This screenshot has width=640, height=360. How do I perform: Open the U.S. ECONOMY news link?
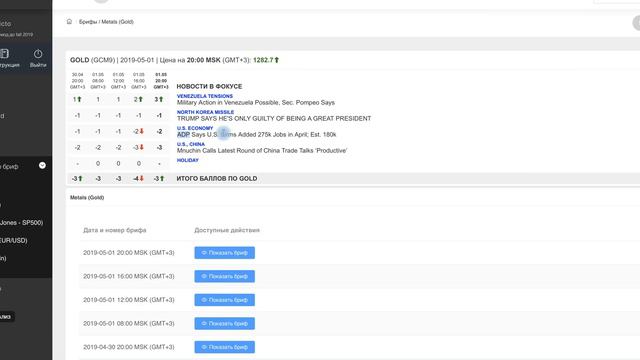[x=195, y=128]
